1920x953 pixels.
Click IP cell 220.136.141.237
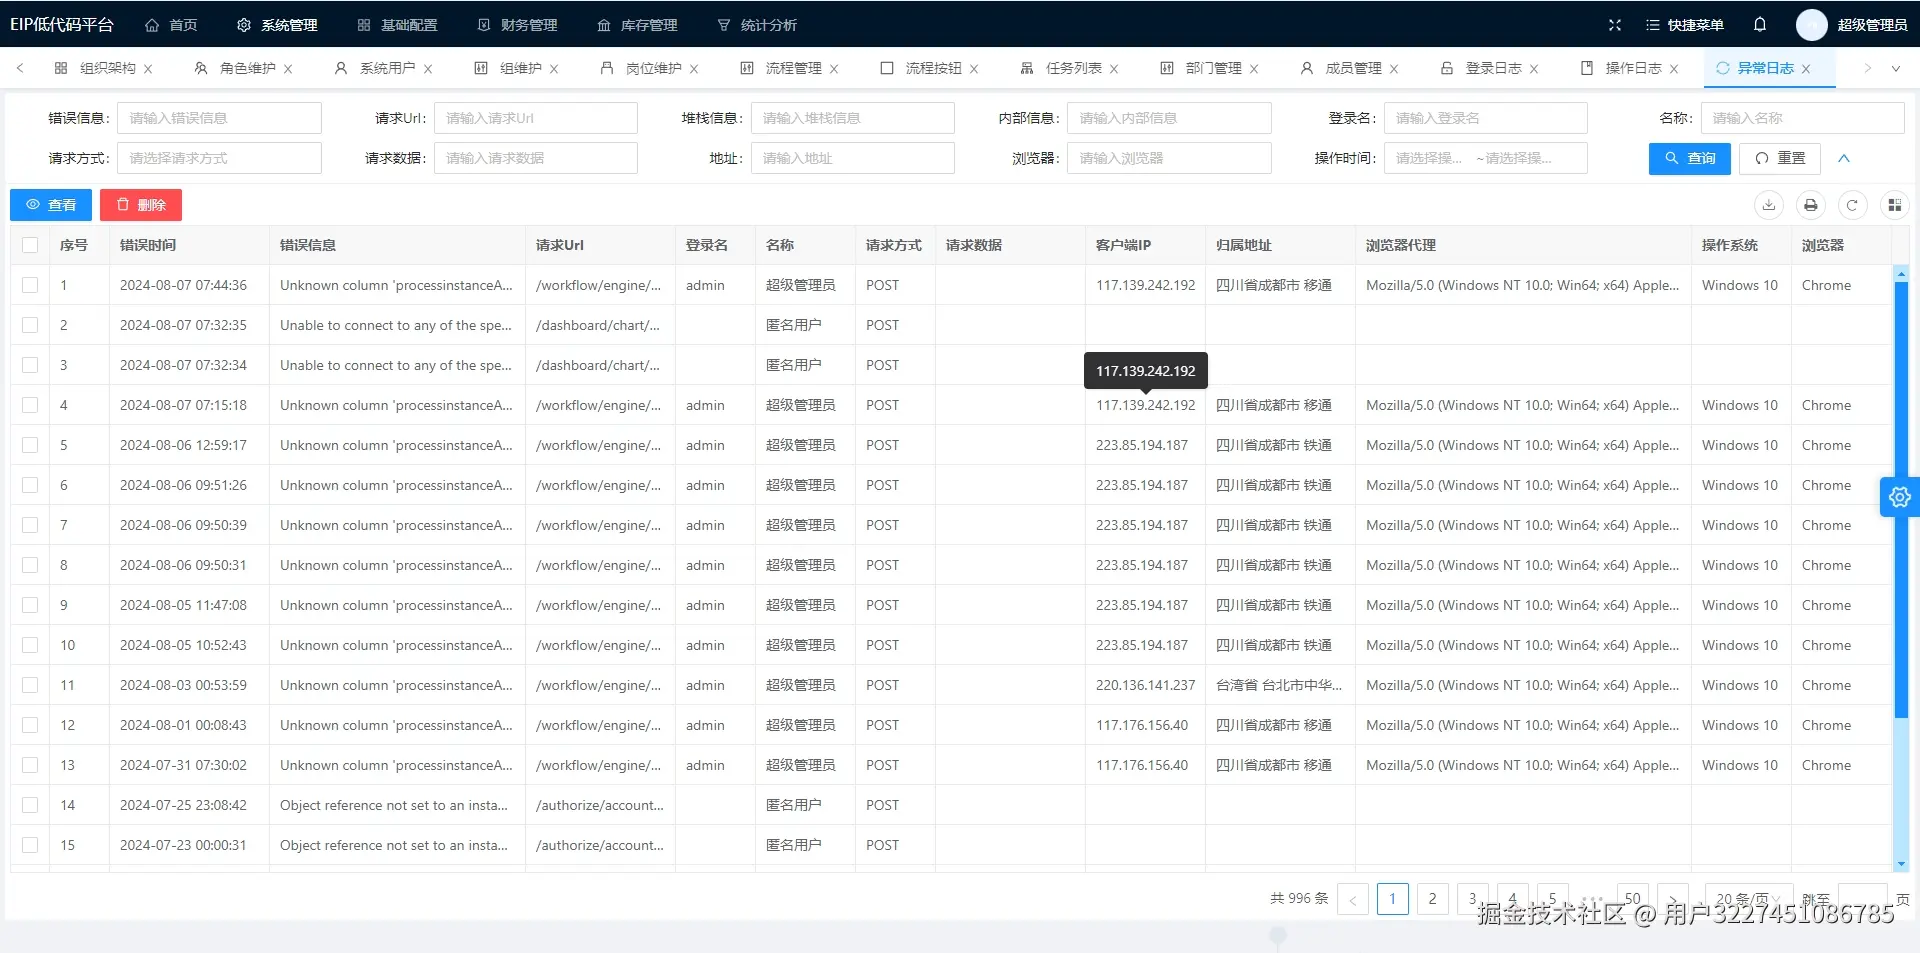click(1145, 685)
